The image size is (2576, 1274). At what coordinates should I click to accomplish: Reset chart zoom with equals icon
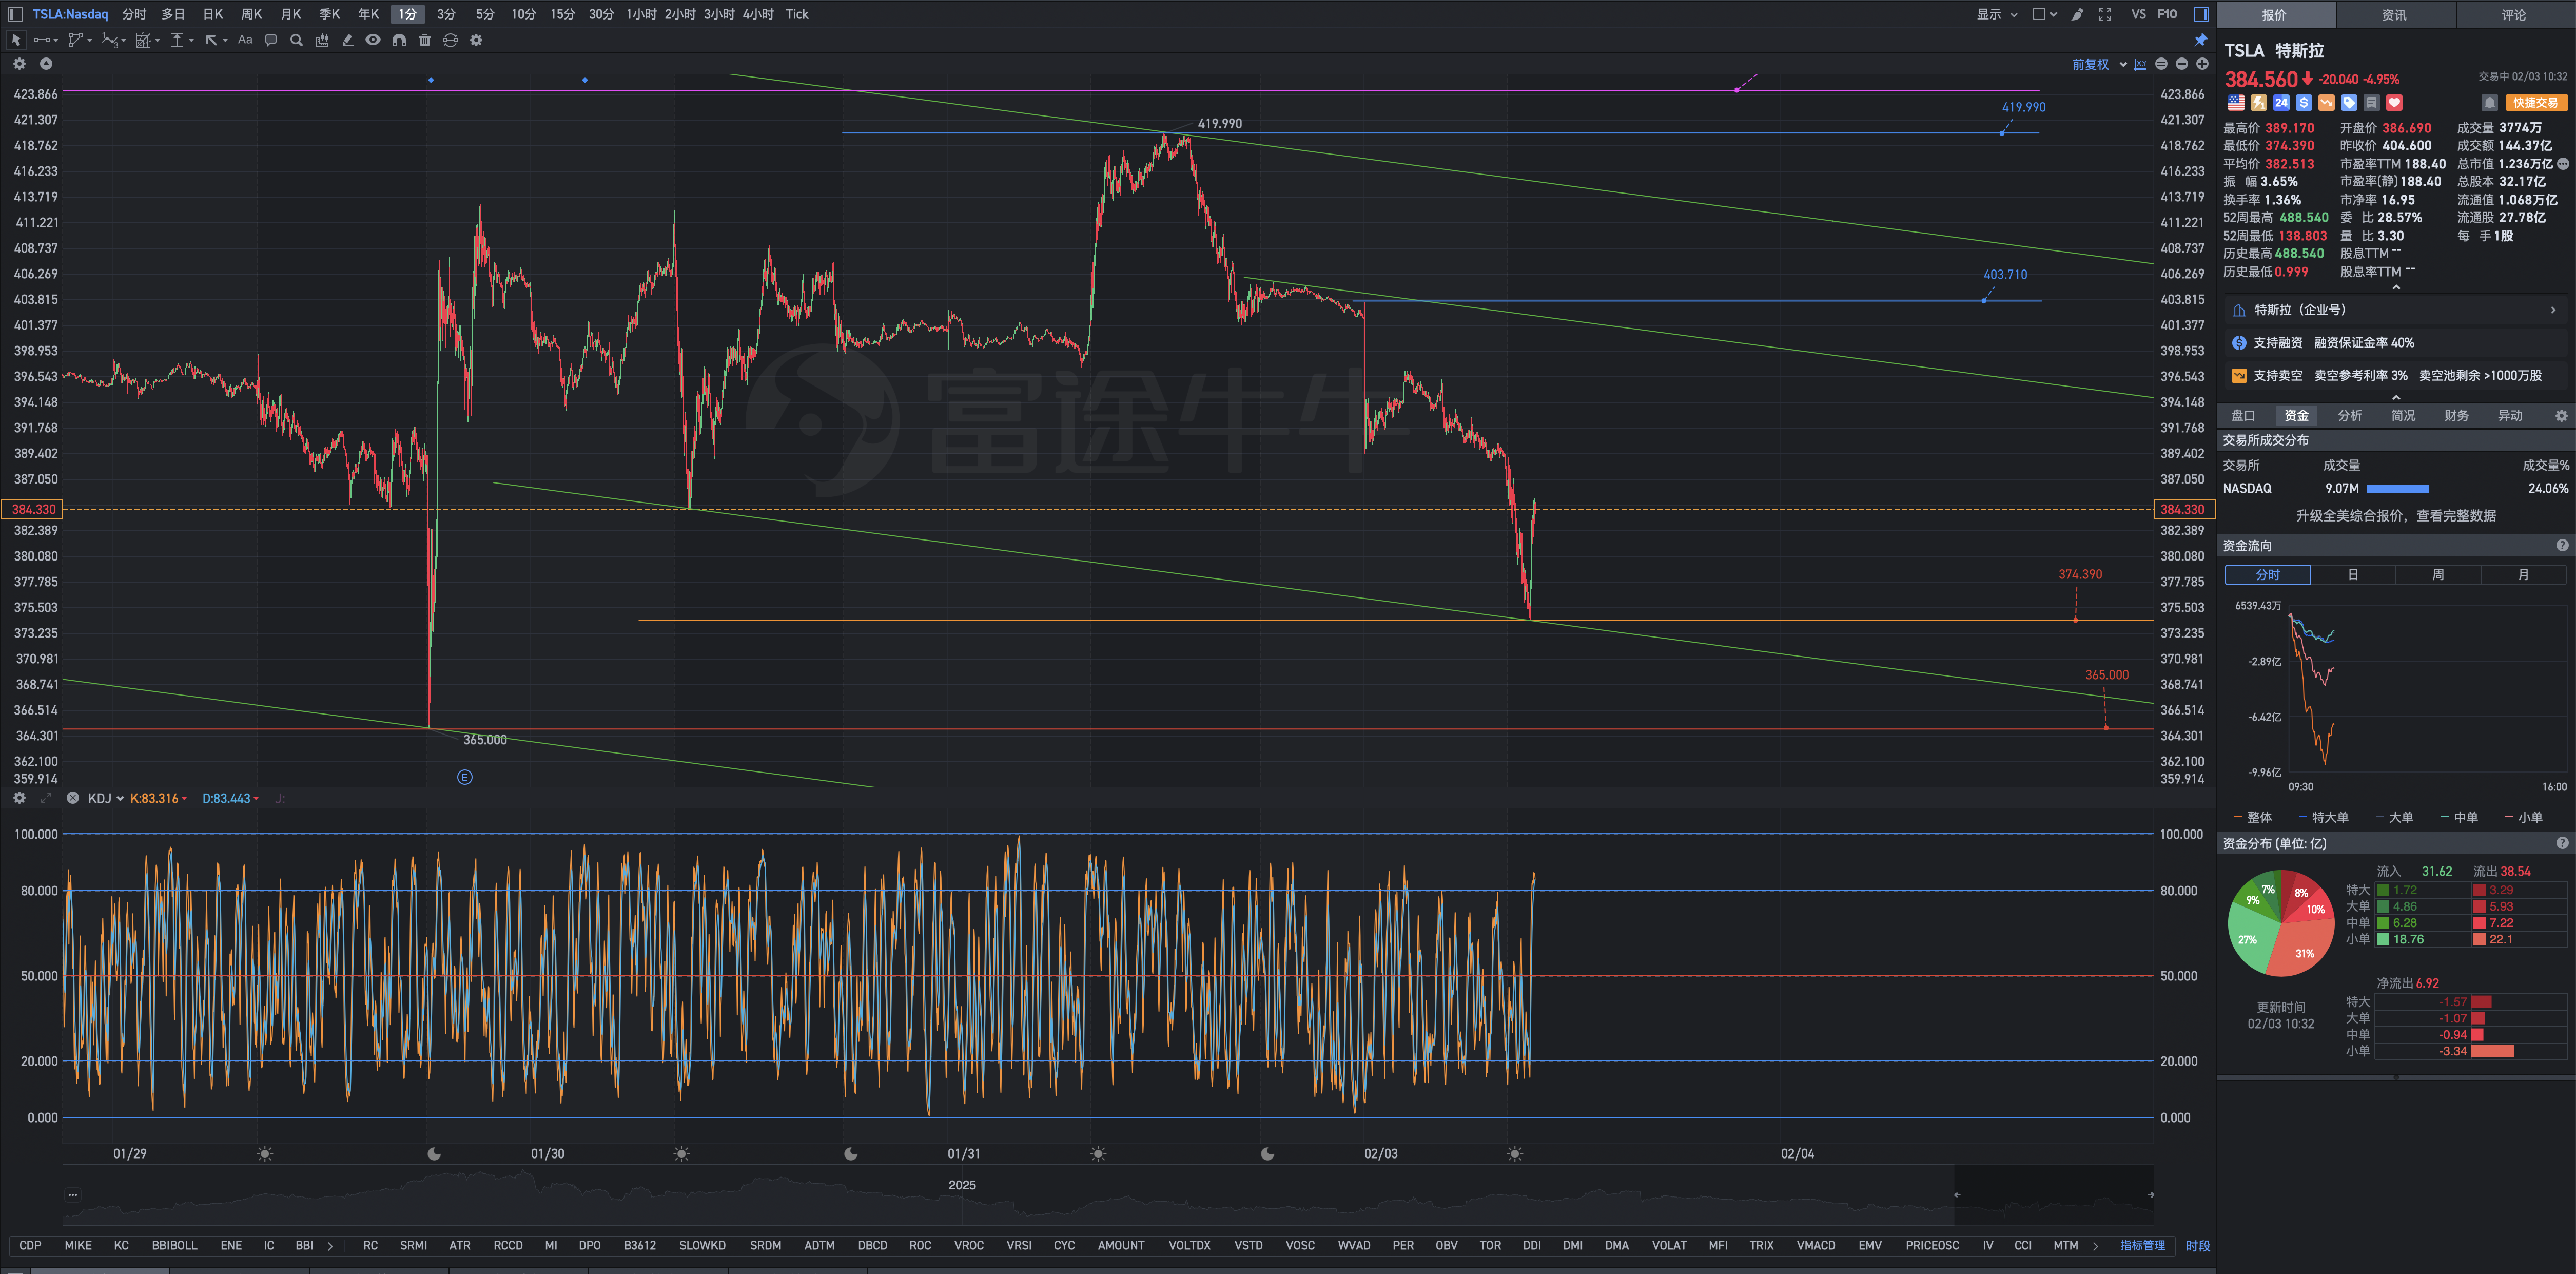[2161, 64]
